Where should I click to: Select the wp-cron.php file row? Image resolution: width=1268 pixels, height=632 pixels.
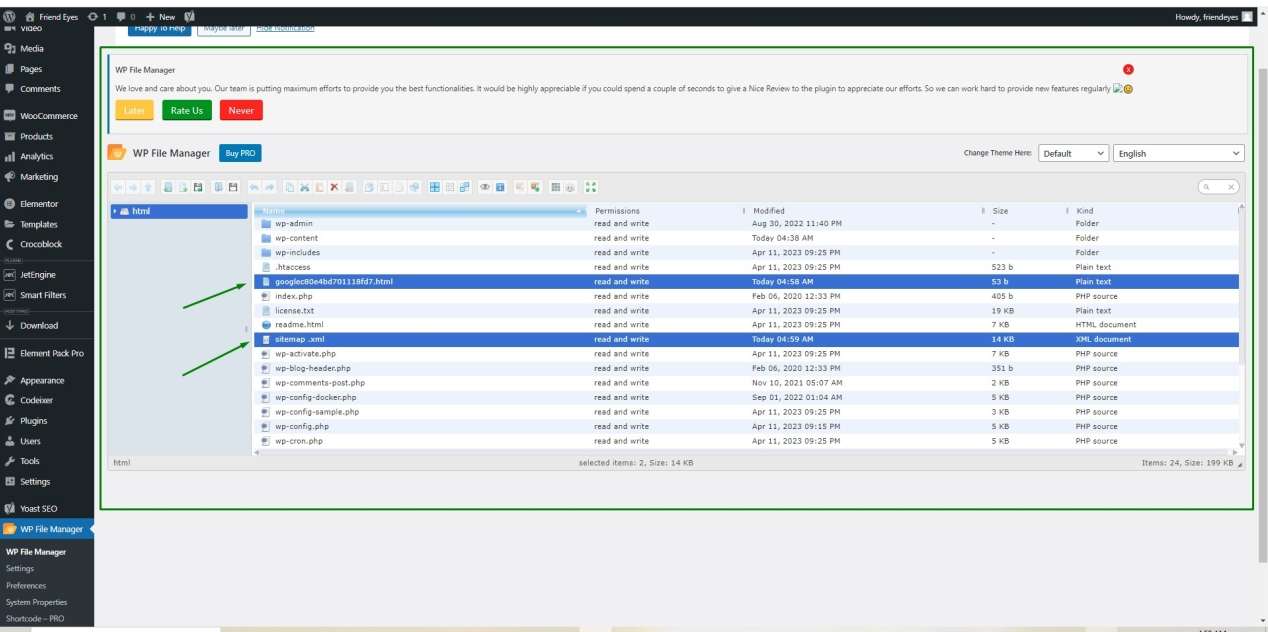point(746,441)
